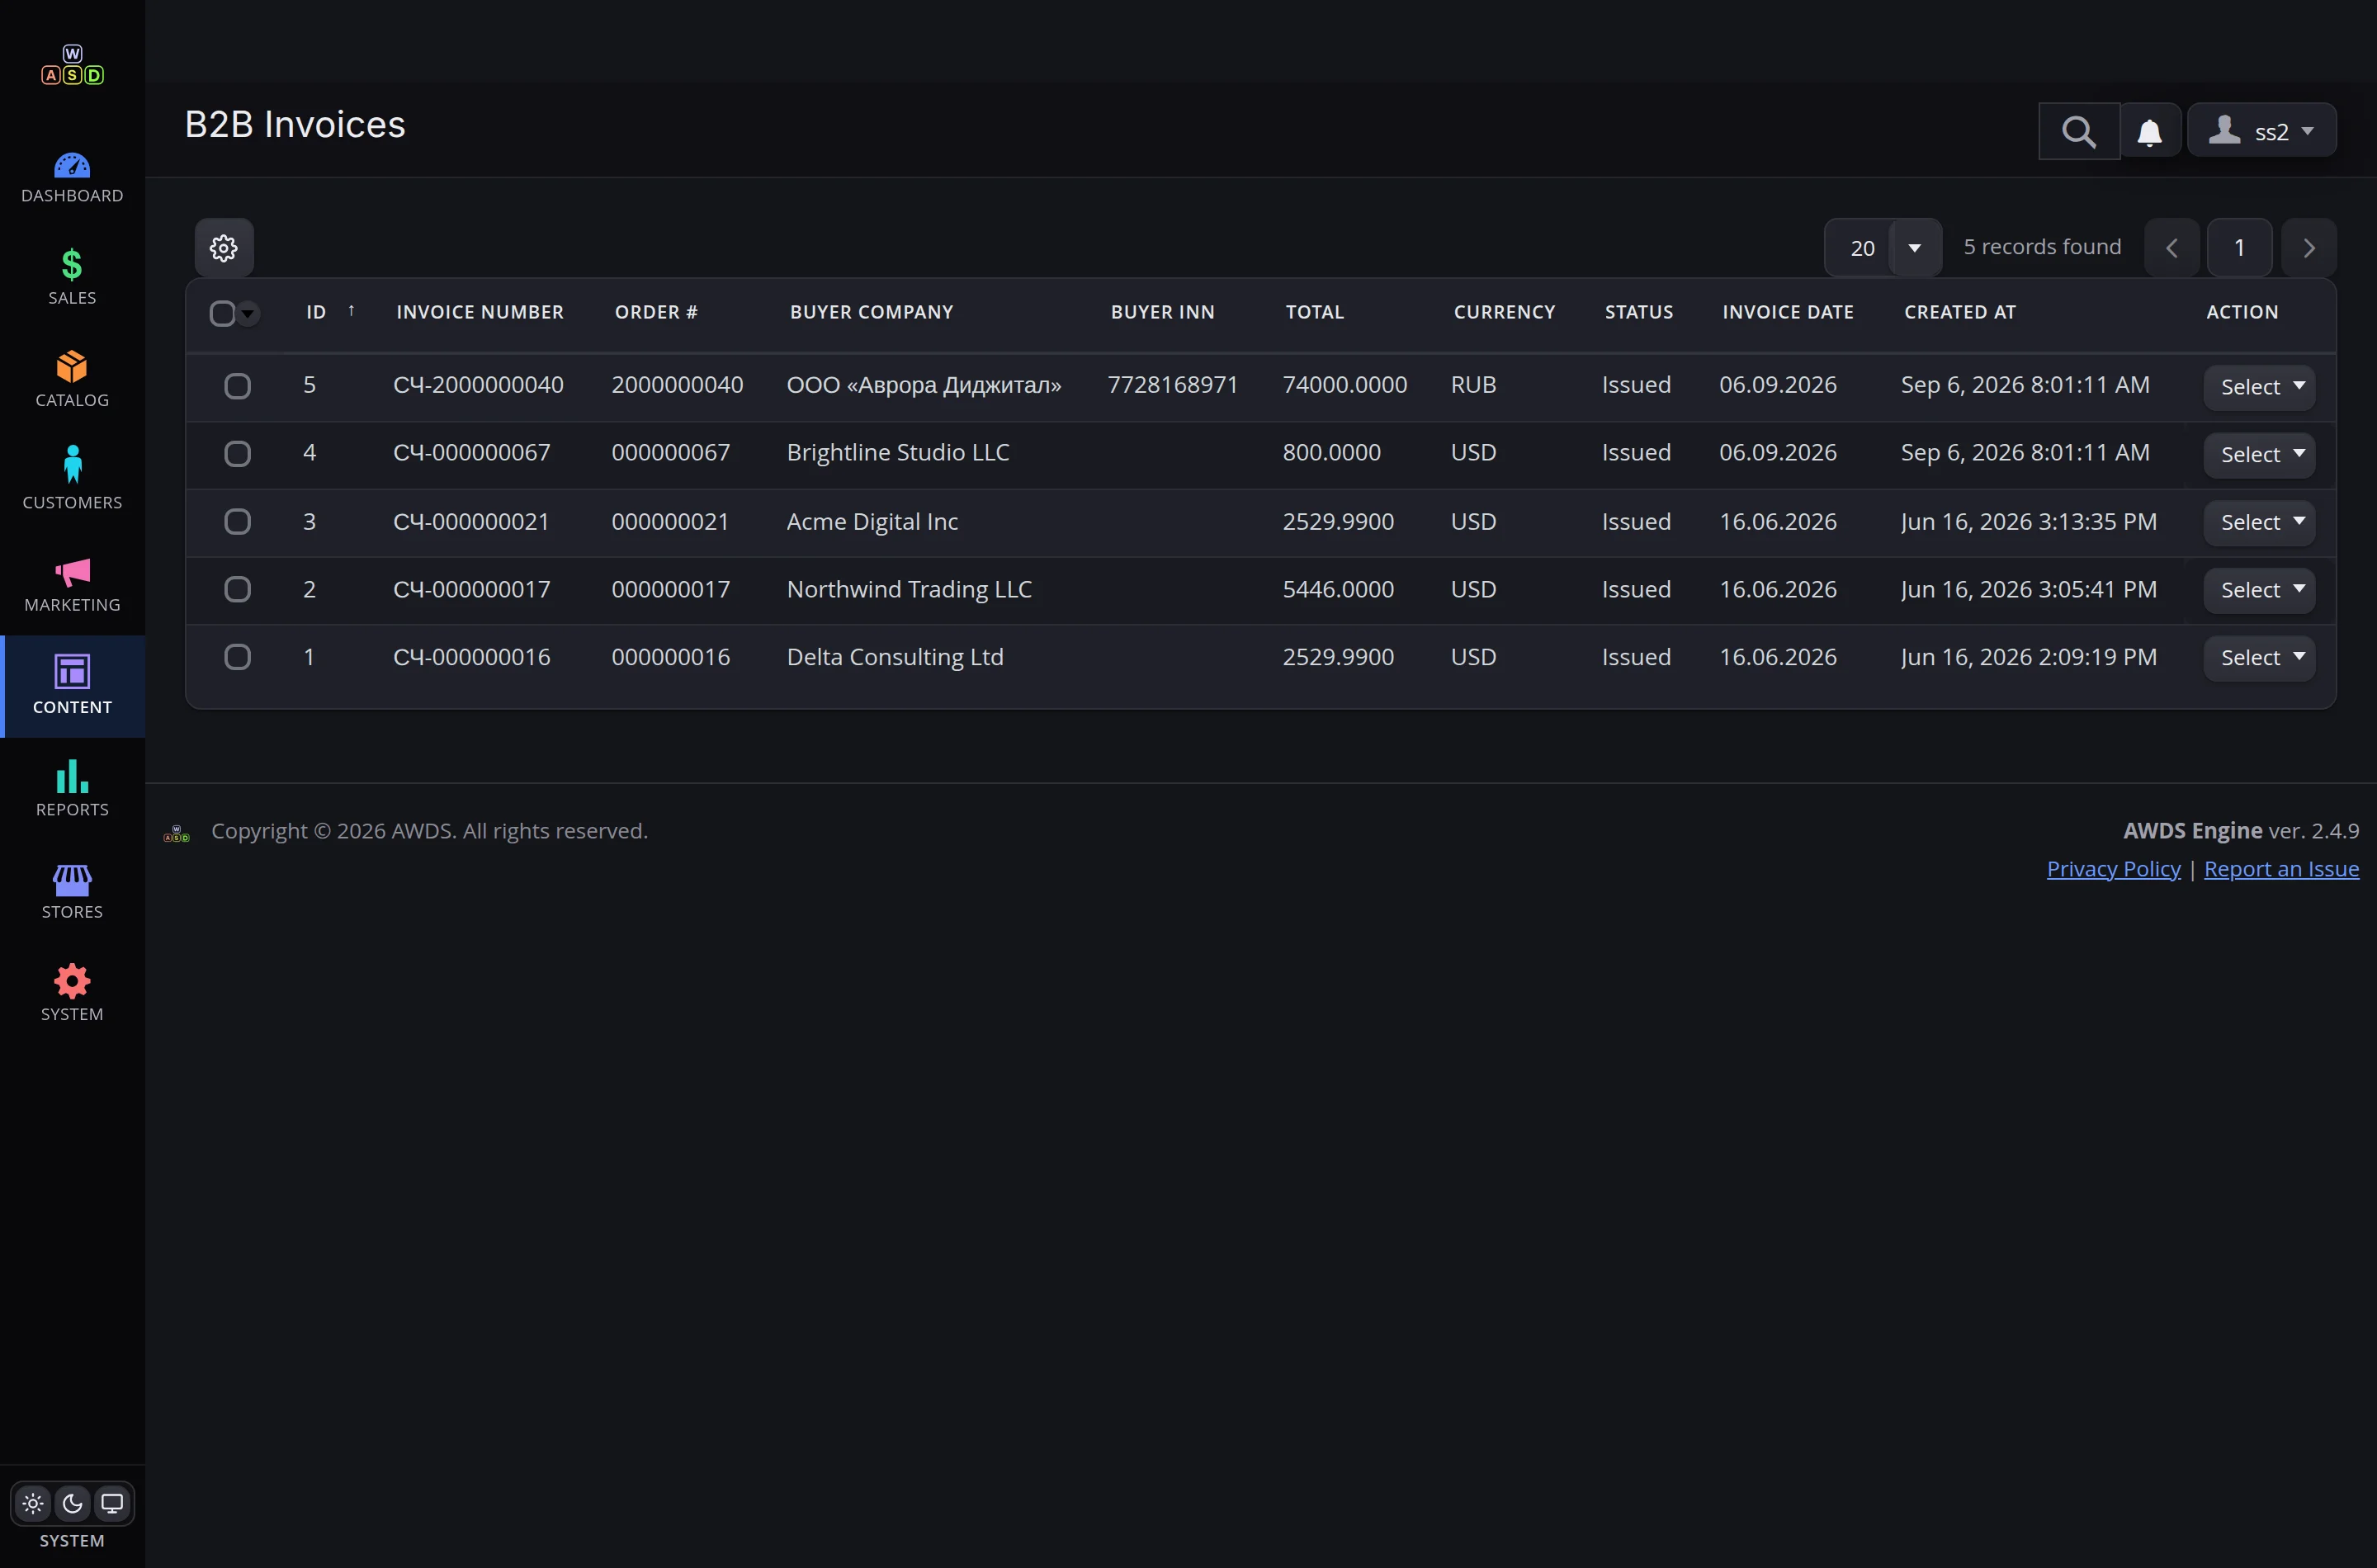Open the Catalog box icon

point(72,379)
